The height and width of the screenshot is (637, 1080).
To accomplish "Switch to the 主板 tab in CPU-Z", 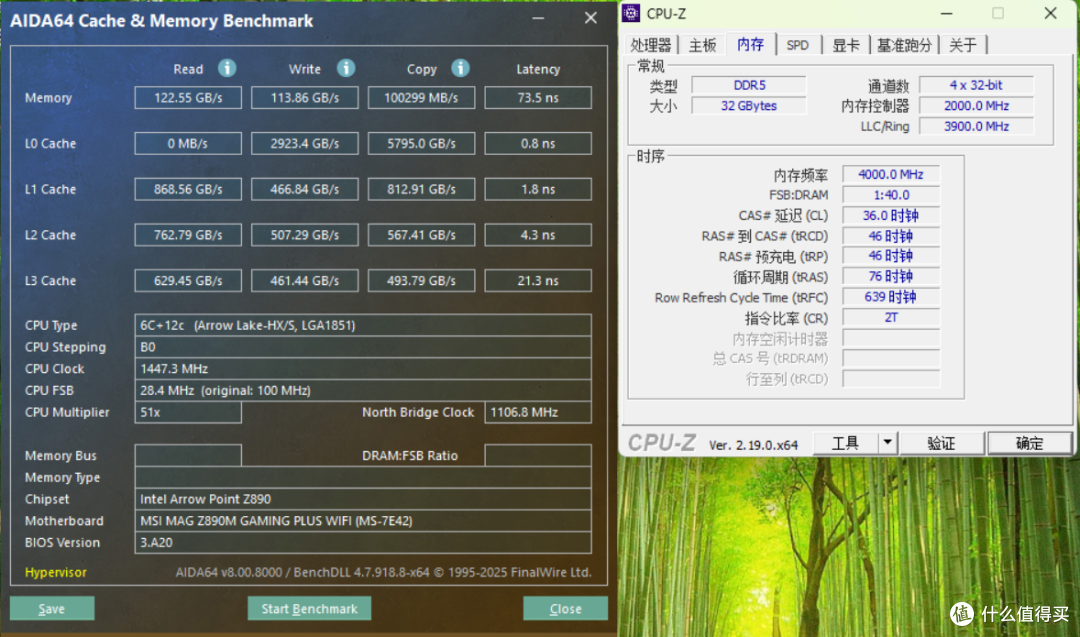I will click(x=703, y=45).
